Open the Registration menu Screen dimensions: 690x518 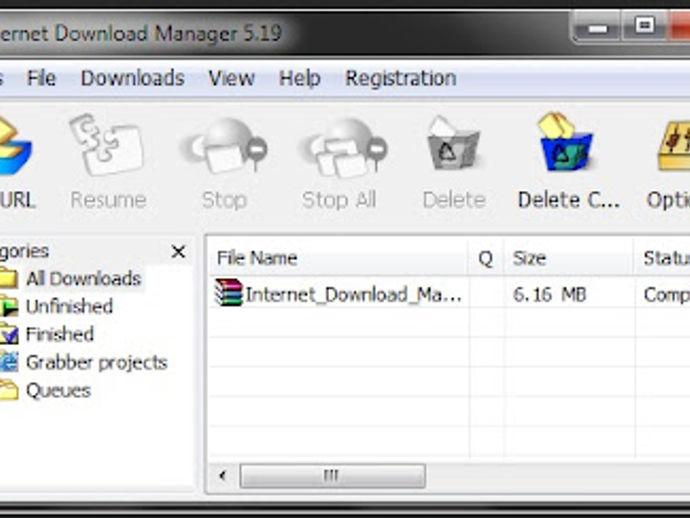pyautogui.click(x=401, y=78)
